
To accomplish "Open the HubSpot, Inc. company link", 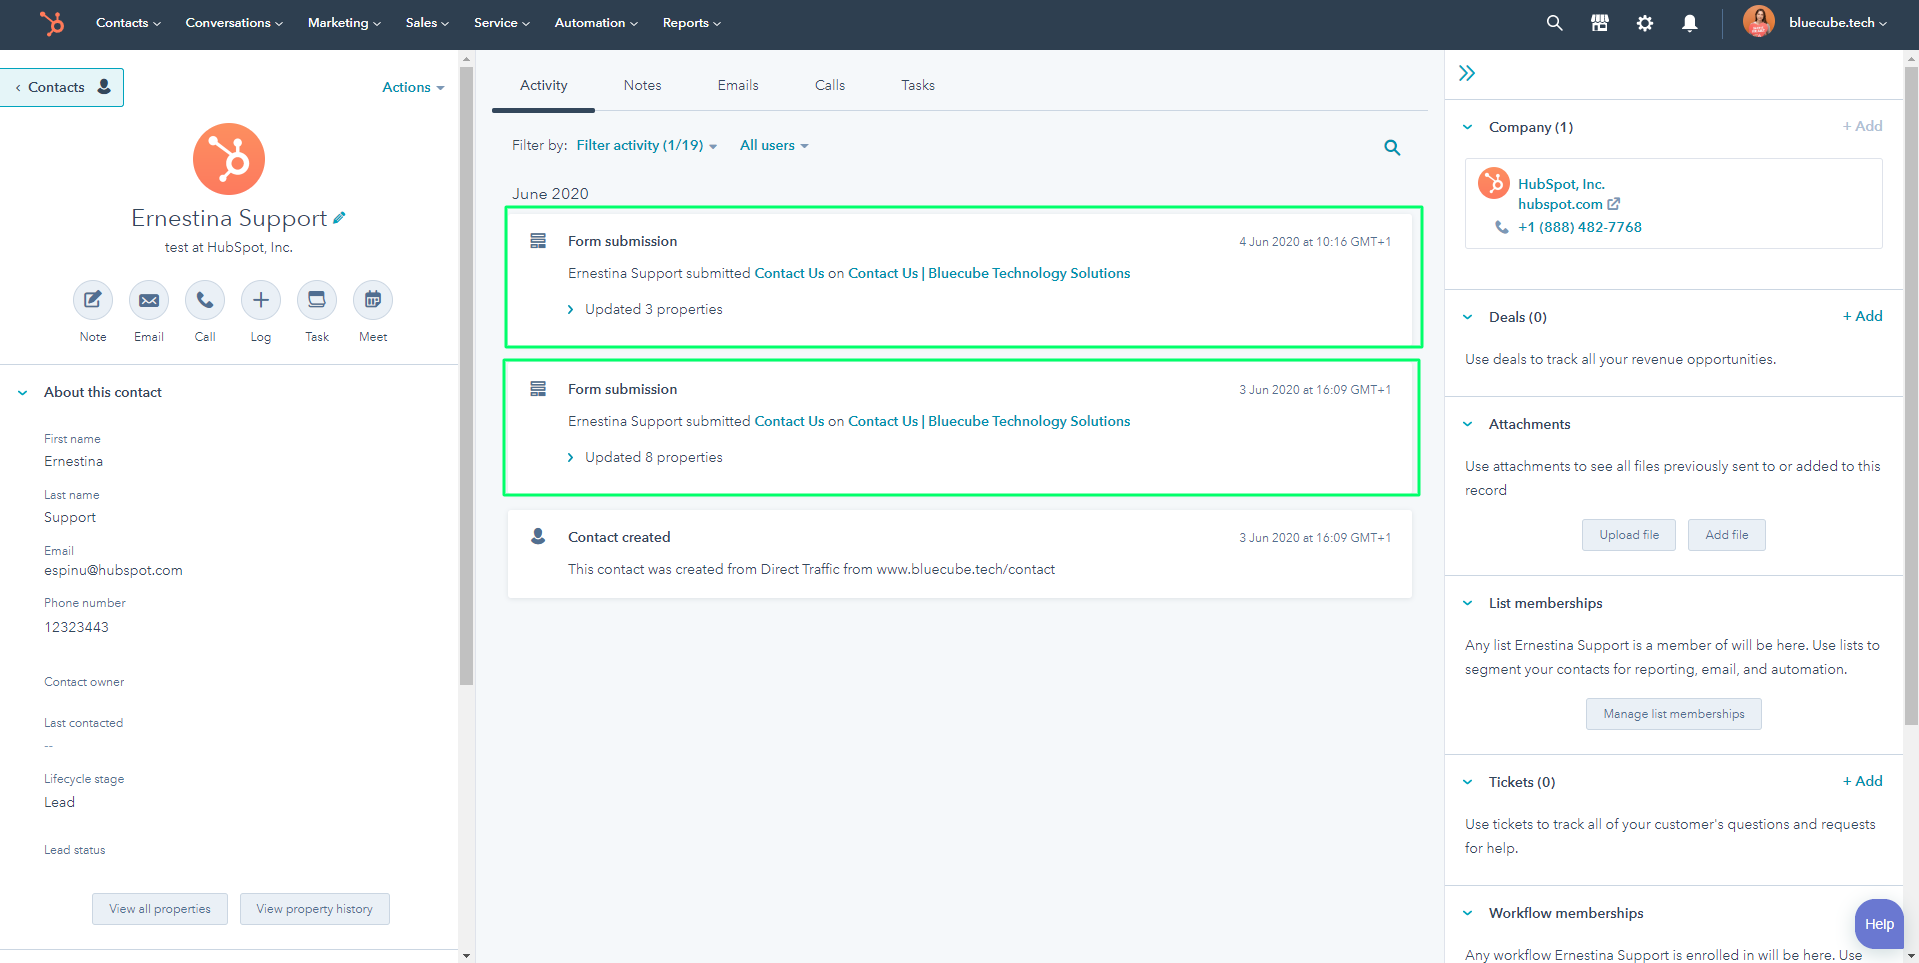I will 1561,184.
